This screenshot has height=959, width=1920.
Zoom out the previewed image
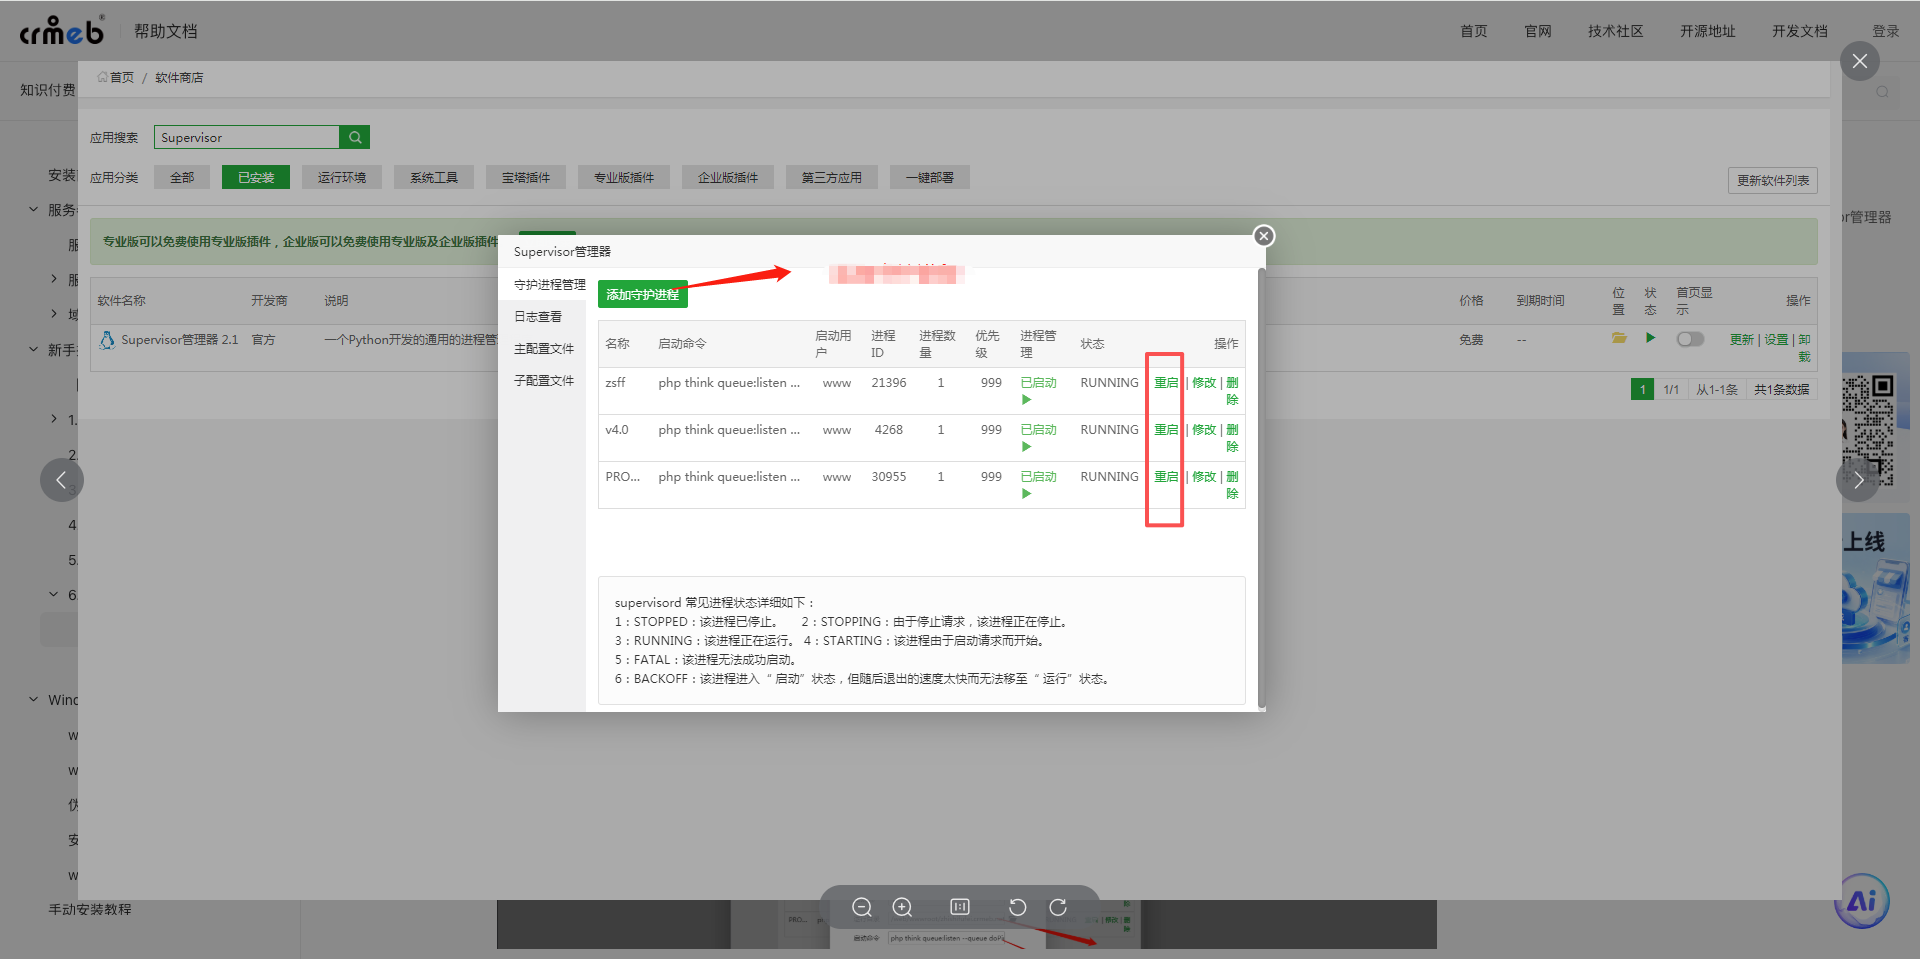click(x=862, y=907)
